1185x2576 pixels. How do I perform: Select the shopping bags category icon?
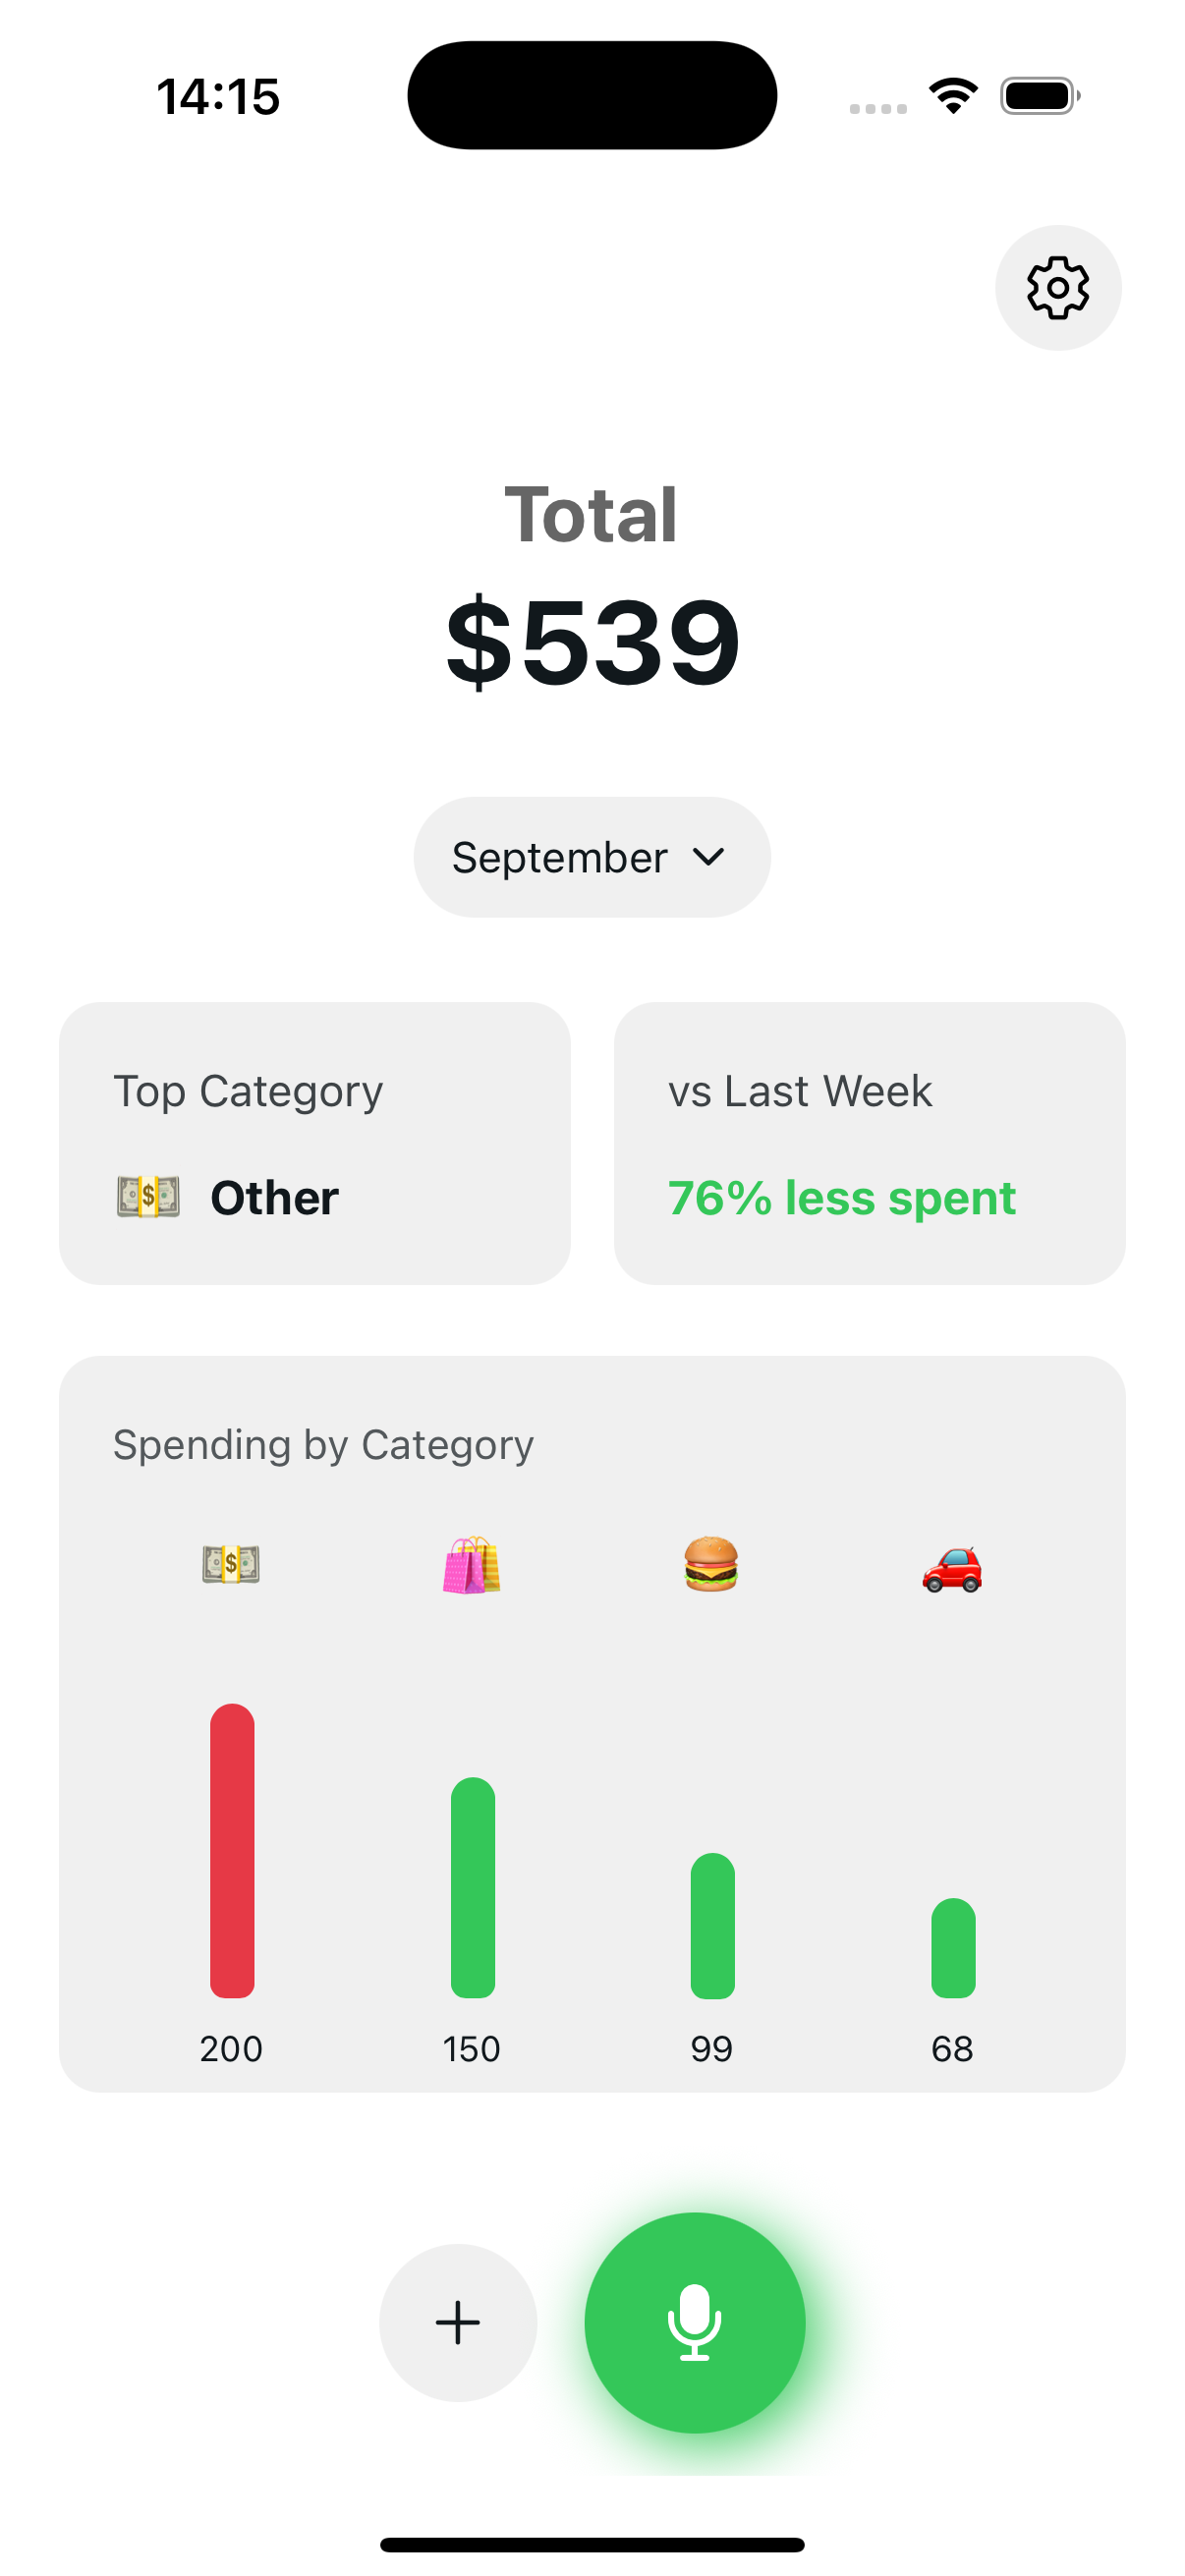coord(472,1564)
